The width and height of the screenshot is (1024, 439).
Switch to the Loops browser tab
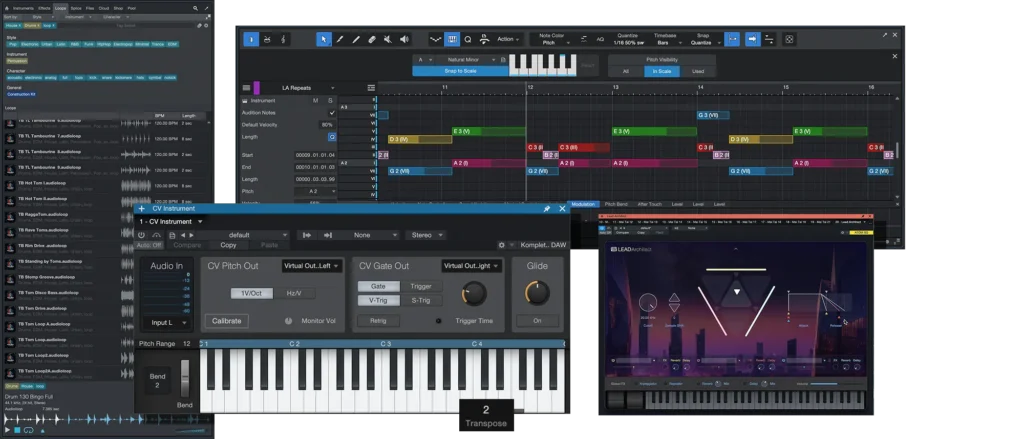(60, 7)
